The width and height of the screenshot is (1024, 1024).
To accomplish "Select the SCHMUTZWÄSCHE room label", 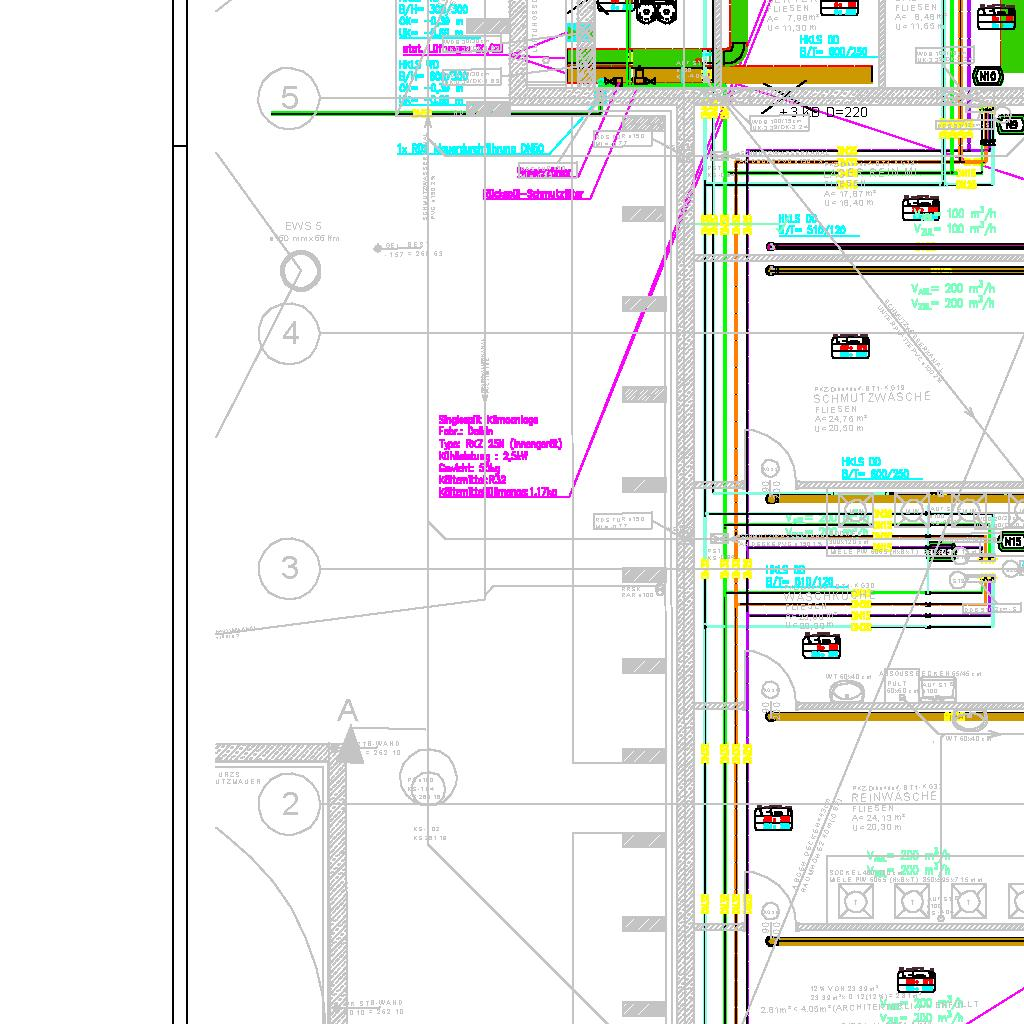I will point(871,398).
